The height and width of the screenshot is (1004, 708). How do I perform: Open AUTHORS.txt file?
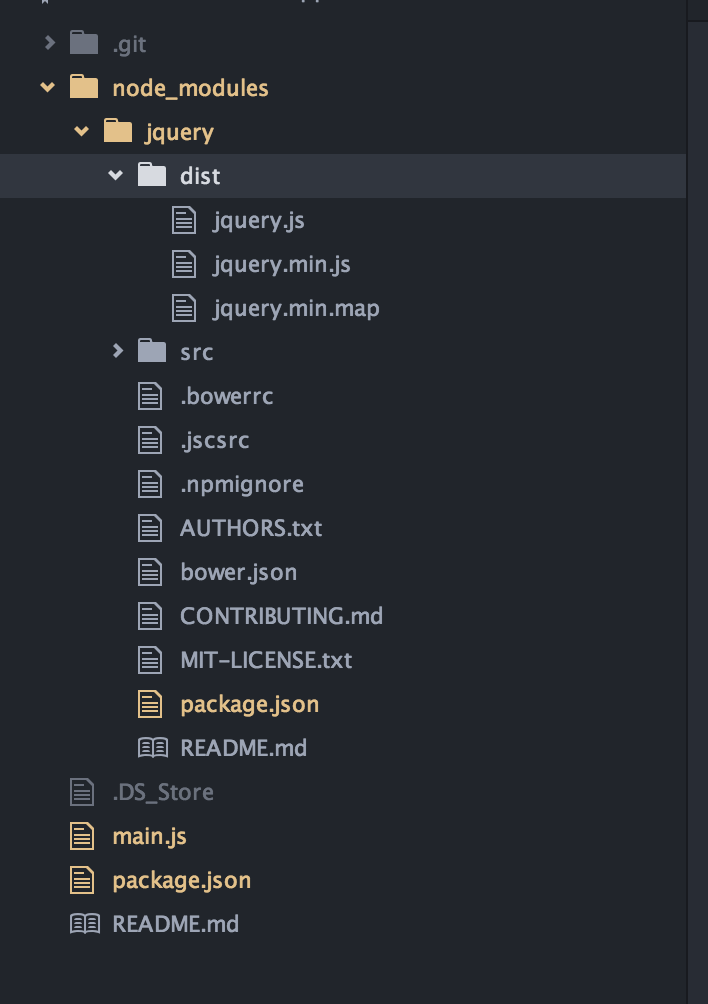pos(251,528)
